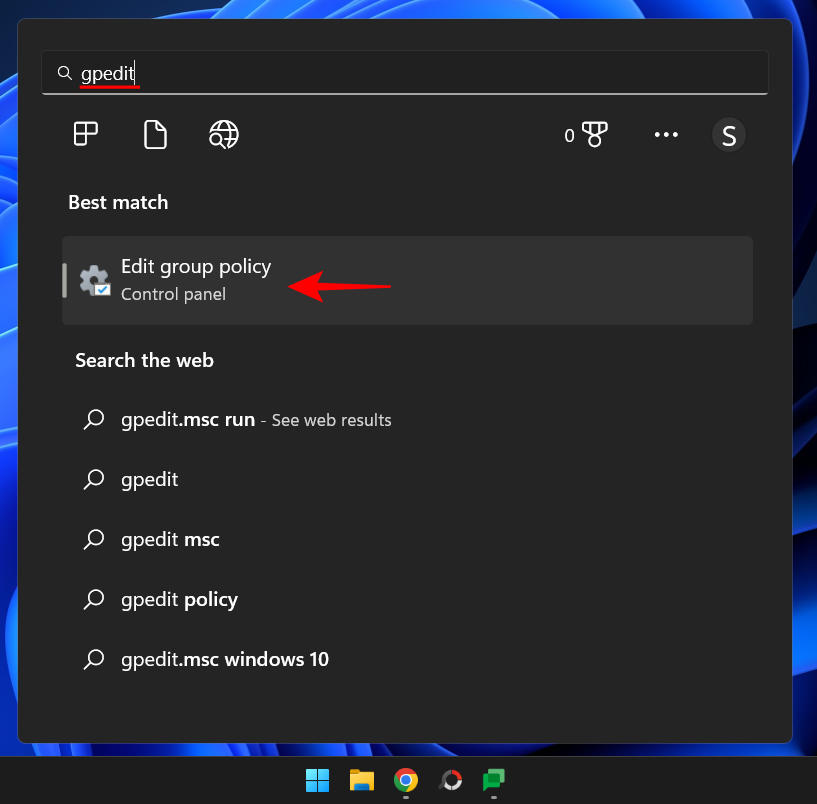Open Google Chrome from the taskbar
The width and height of the screenshot is (817, 804).
coord(405,779)
